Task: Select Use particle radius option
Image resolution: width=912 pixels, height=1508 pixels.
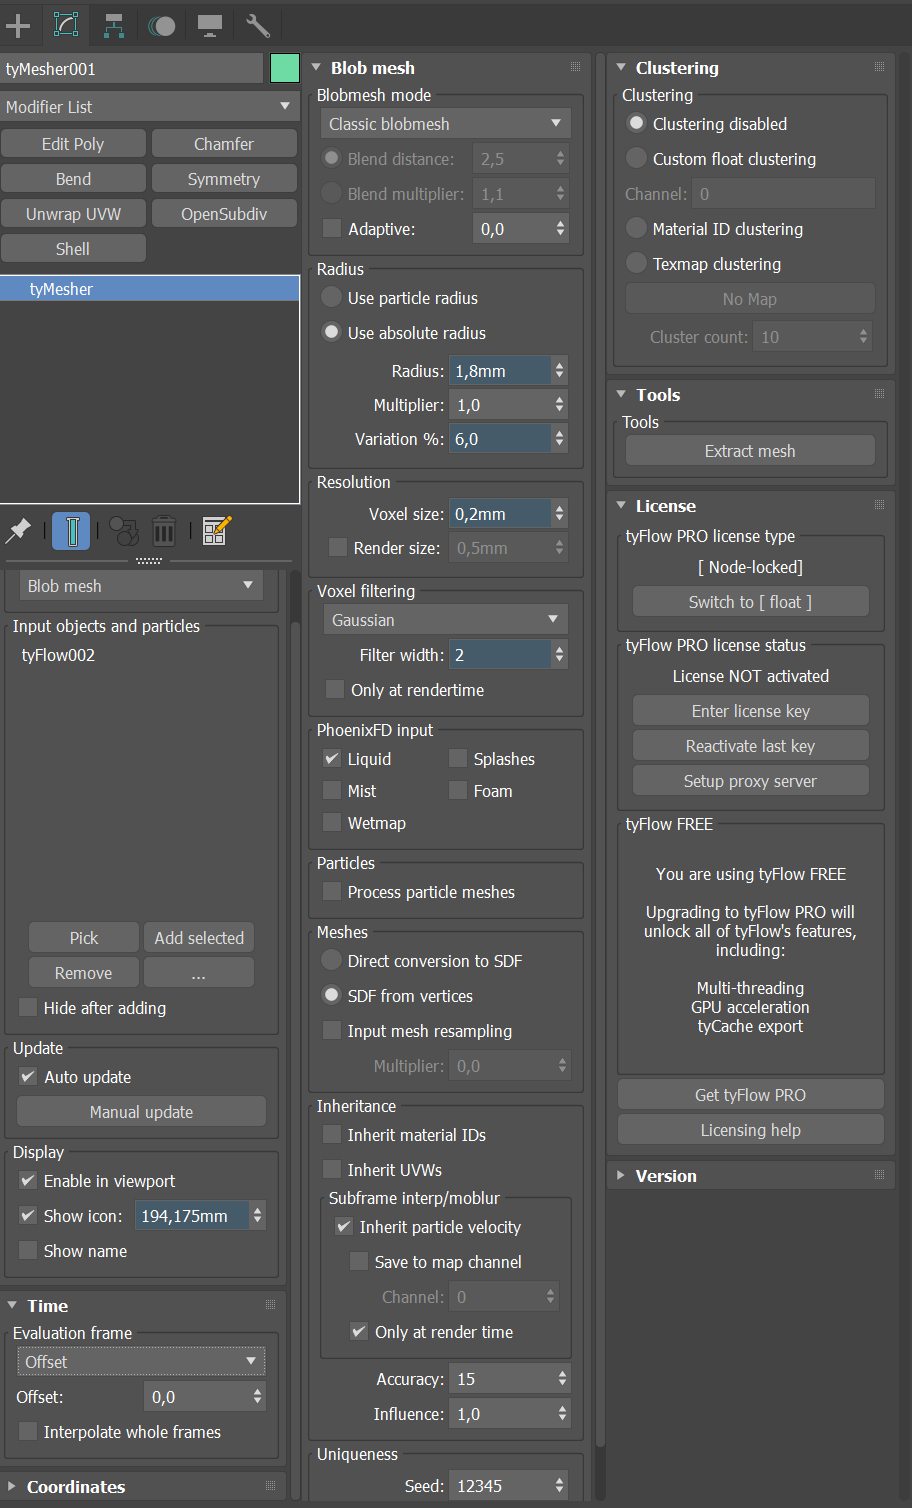Action: [332, 298]
